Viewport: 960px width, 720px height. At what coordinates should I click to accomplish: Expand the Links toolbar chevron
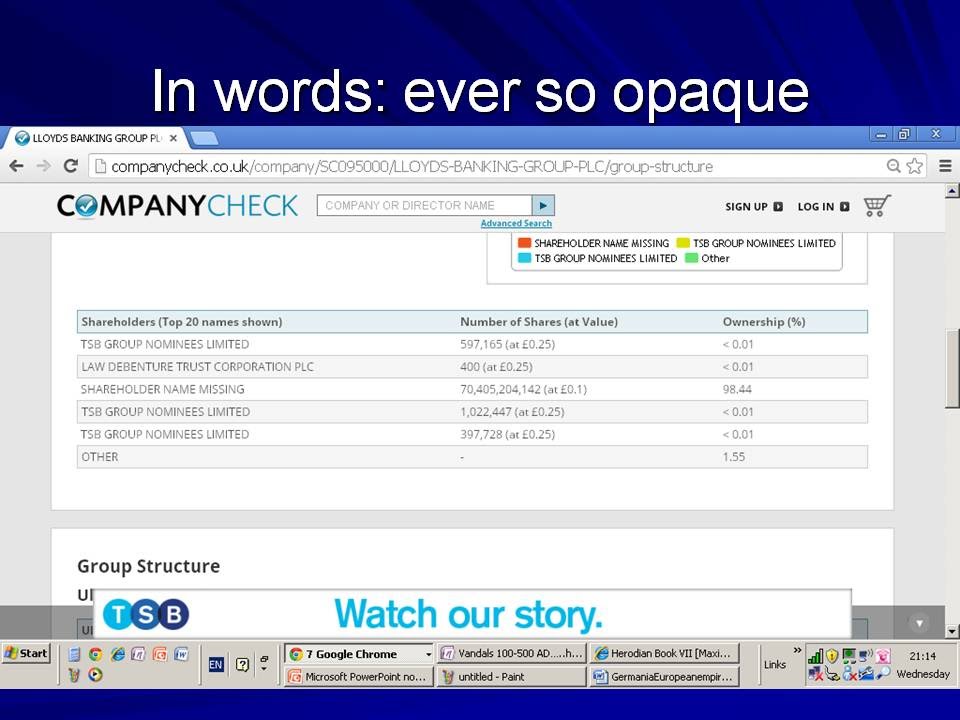(797, 650)
